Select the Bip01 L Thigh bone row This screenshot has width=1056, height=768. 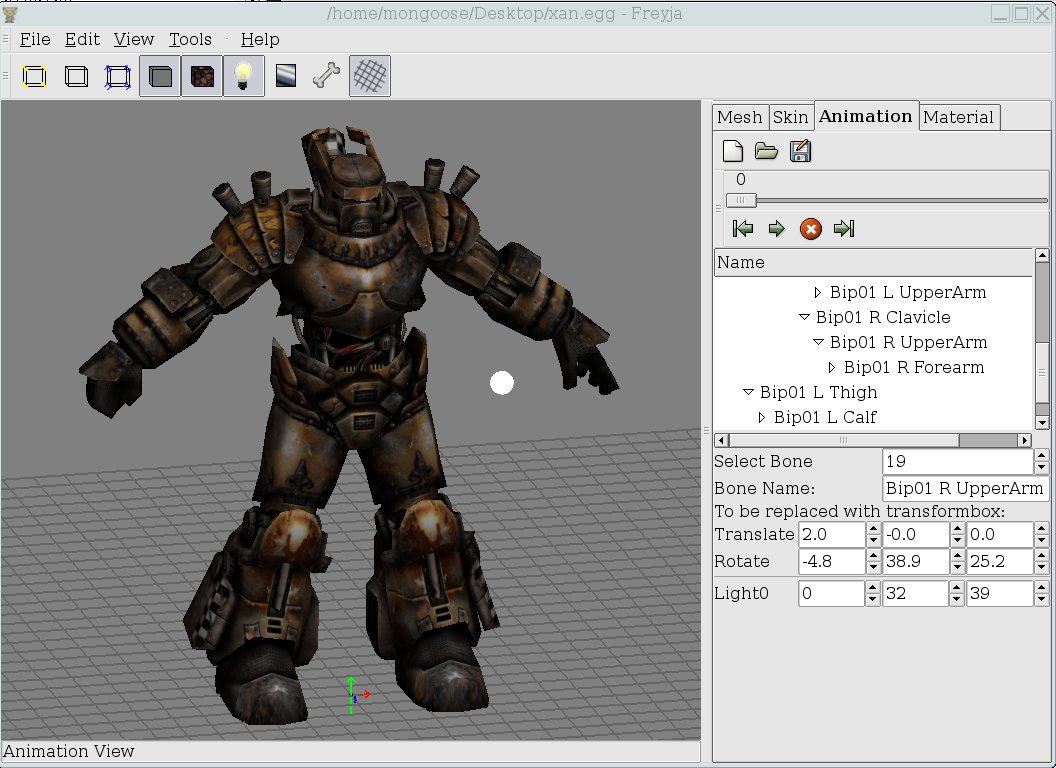click(x=873, y=392)
